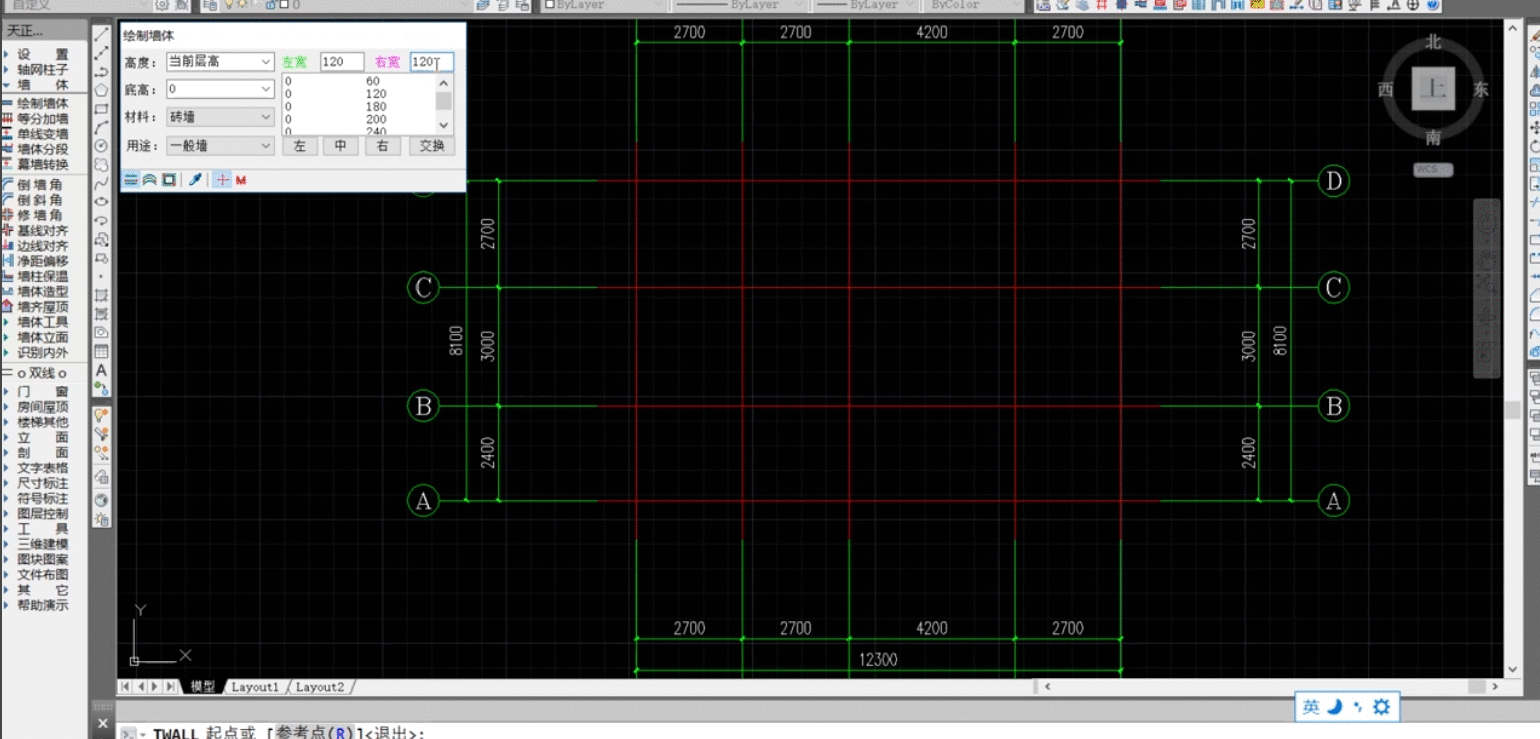
Task: Choose the rectangular wall drawing mode icon
Action: click(x=169, y=180)
